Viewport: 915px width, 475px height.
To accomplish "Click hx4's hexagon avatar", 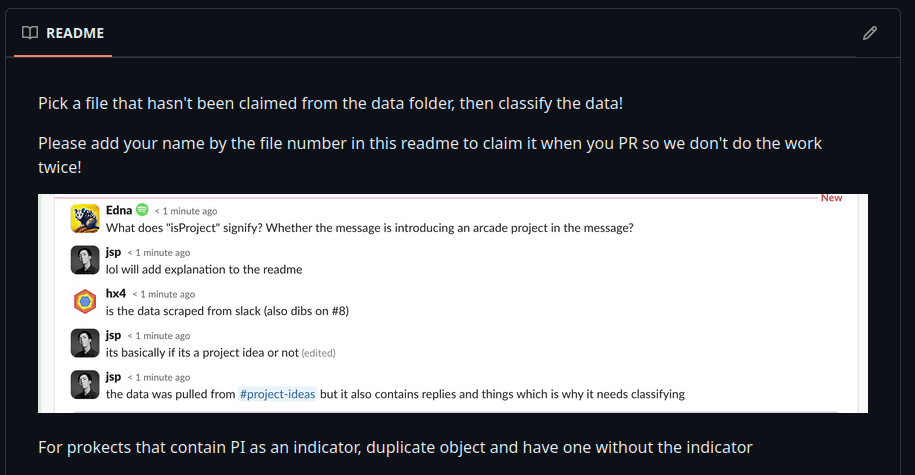I will pyautogui.click(x=85, y=302).
